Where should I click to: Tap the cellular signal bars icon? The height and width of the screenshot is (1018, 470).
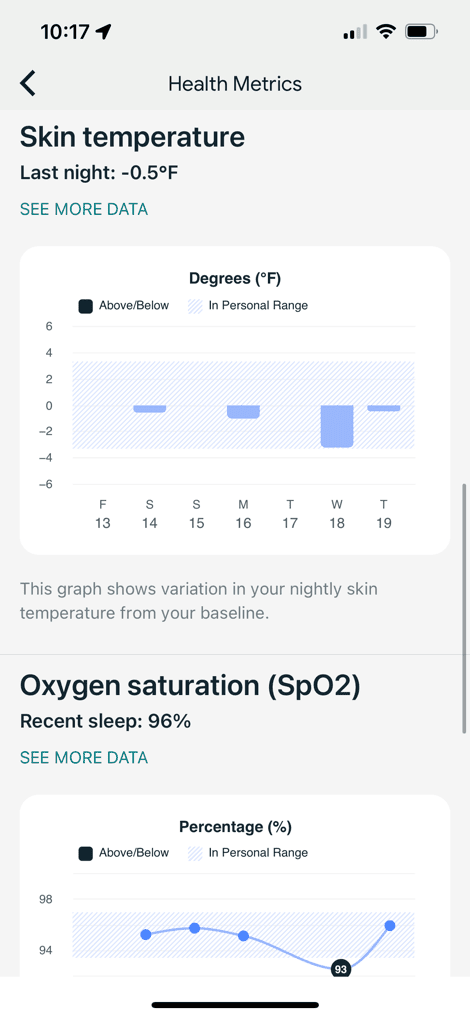pos(355,31)
